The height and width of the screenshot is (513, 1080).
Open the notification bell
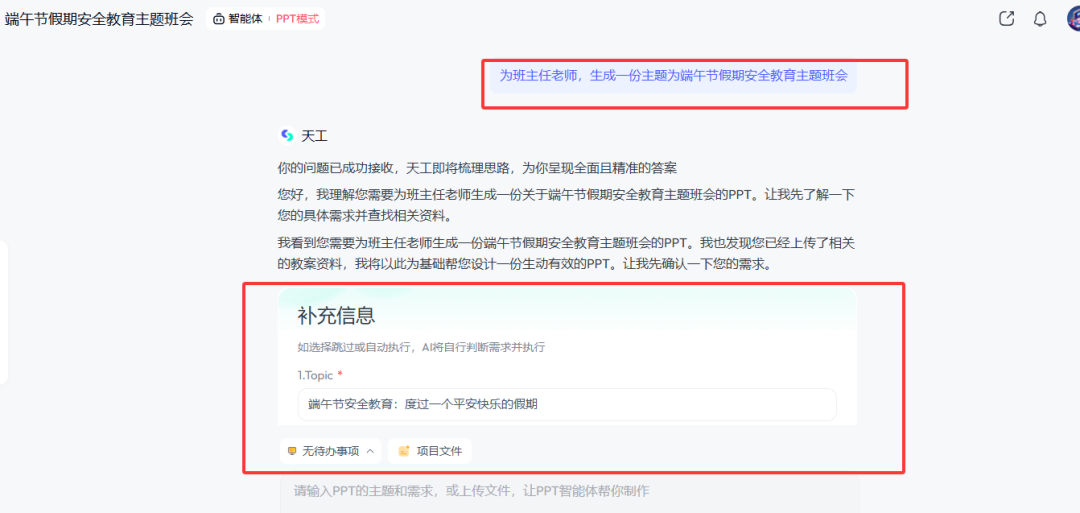point(1040,19)
